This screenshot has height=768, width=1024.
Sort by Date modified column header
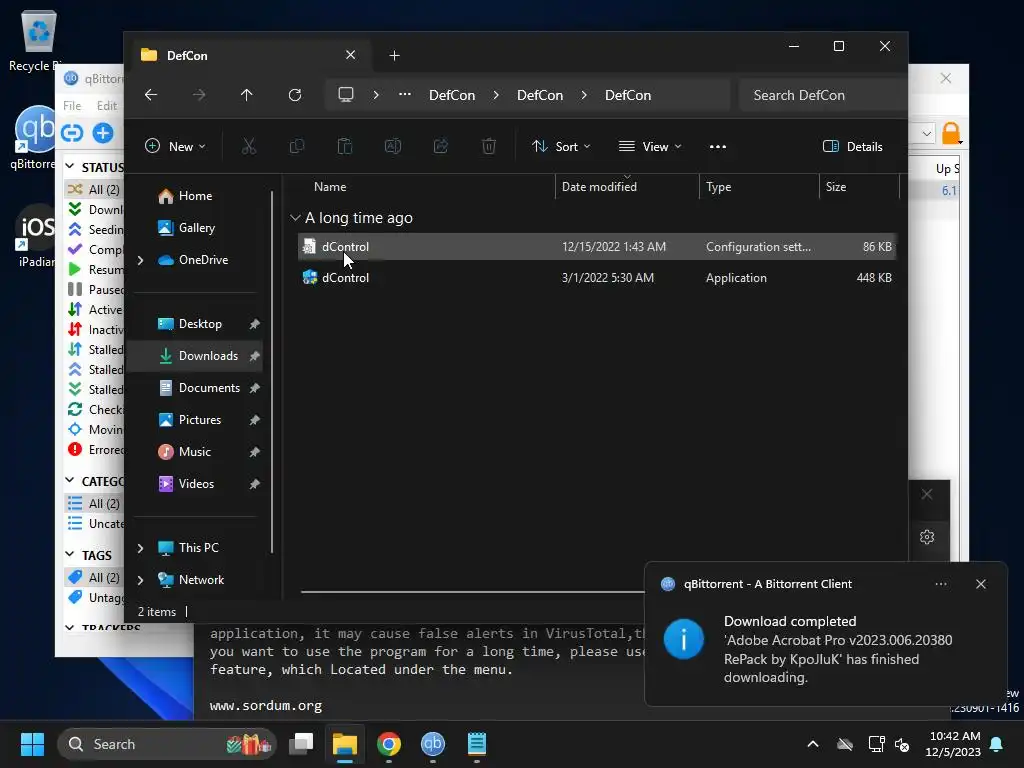point(627,187)
